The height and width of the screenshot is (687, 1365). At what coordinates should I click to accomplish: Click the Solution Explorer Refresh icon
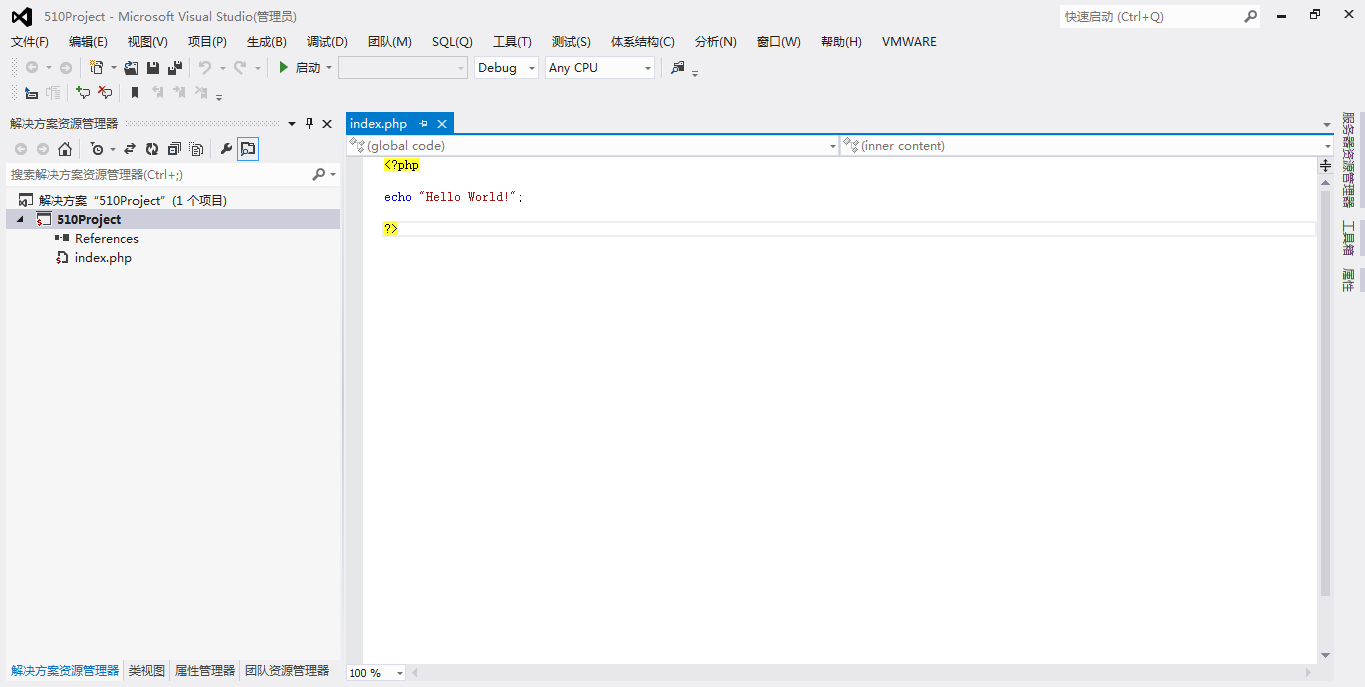coord(152,149)
